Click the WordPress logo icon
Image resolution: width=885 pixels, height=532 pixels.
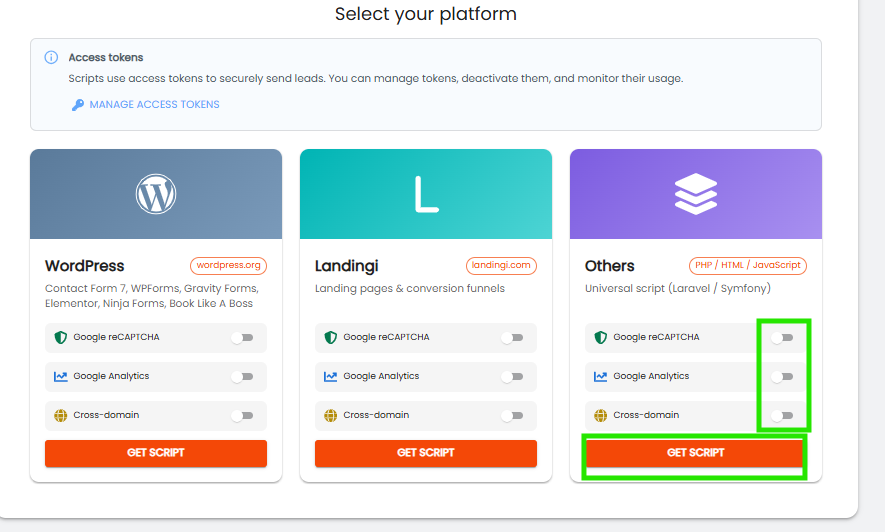pos(156,194)
